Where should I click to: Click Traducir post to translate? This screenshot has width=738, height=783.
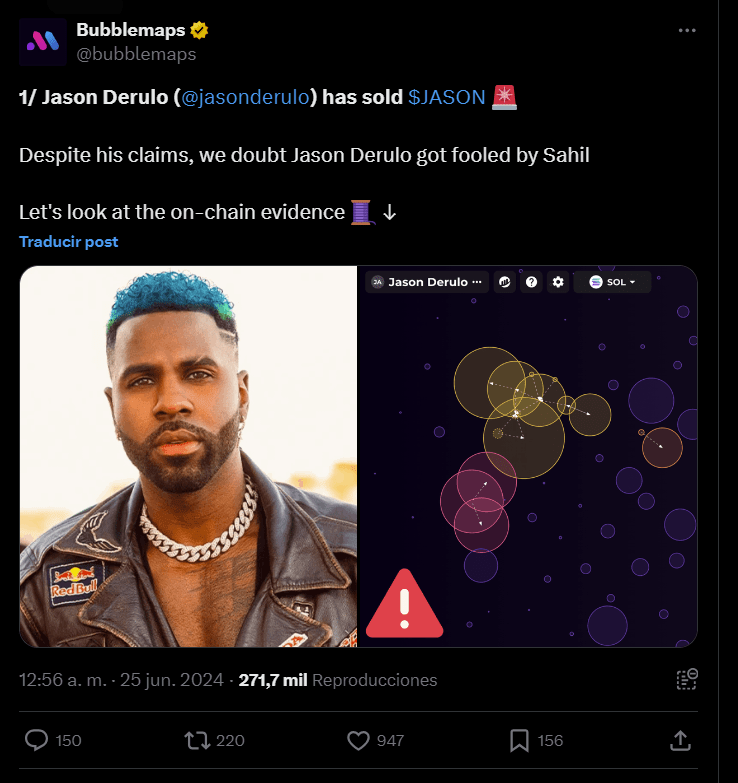click(69, 242)
